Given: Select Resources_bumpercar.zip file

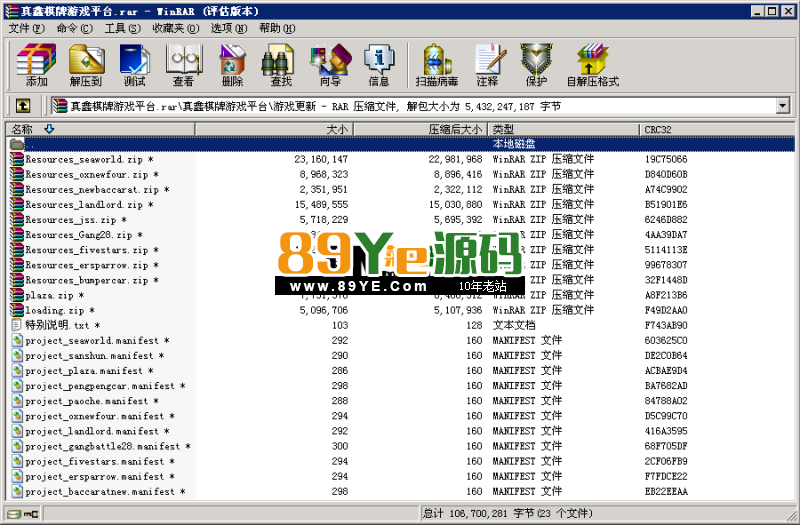Looking at the screenshot, I should 92,280.
